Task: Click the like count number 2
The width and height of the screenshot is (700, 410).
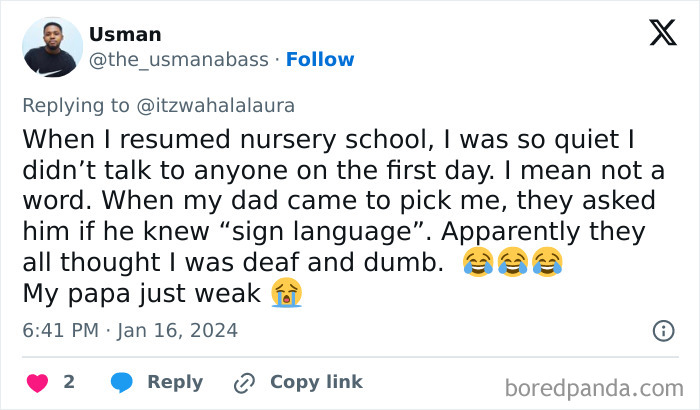Action: 69,382
